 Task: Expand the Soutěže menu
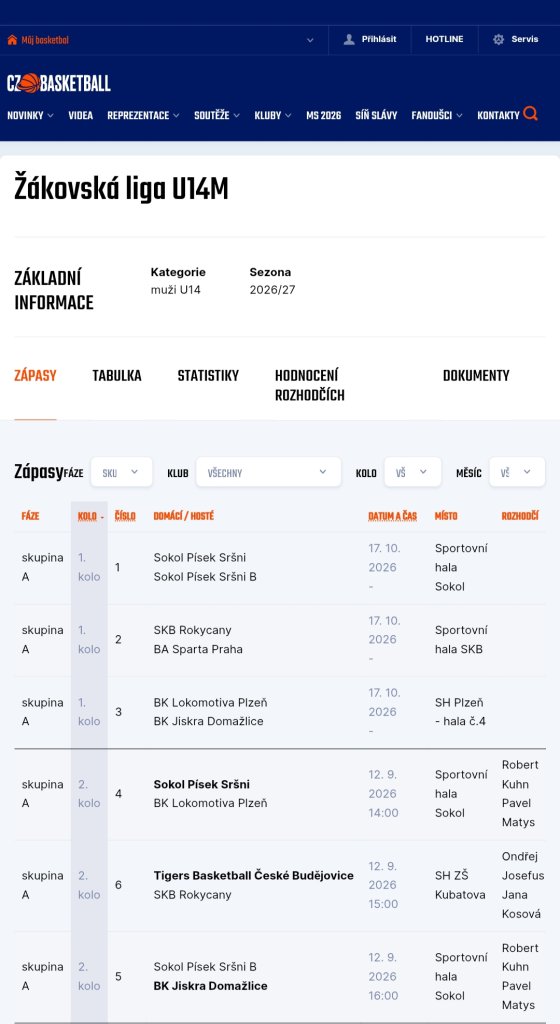(217, 116)
